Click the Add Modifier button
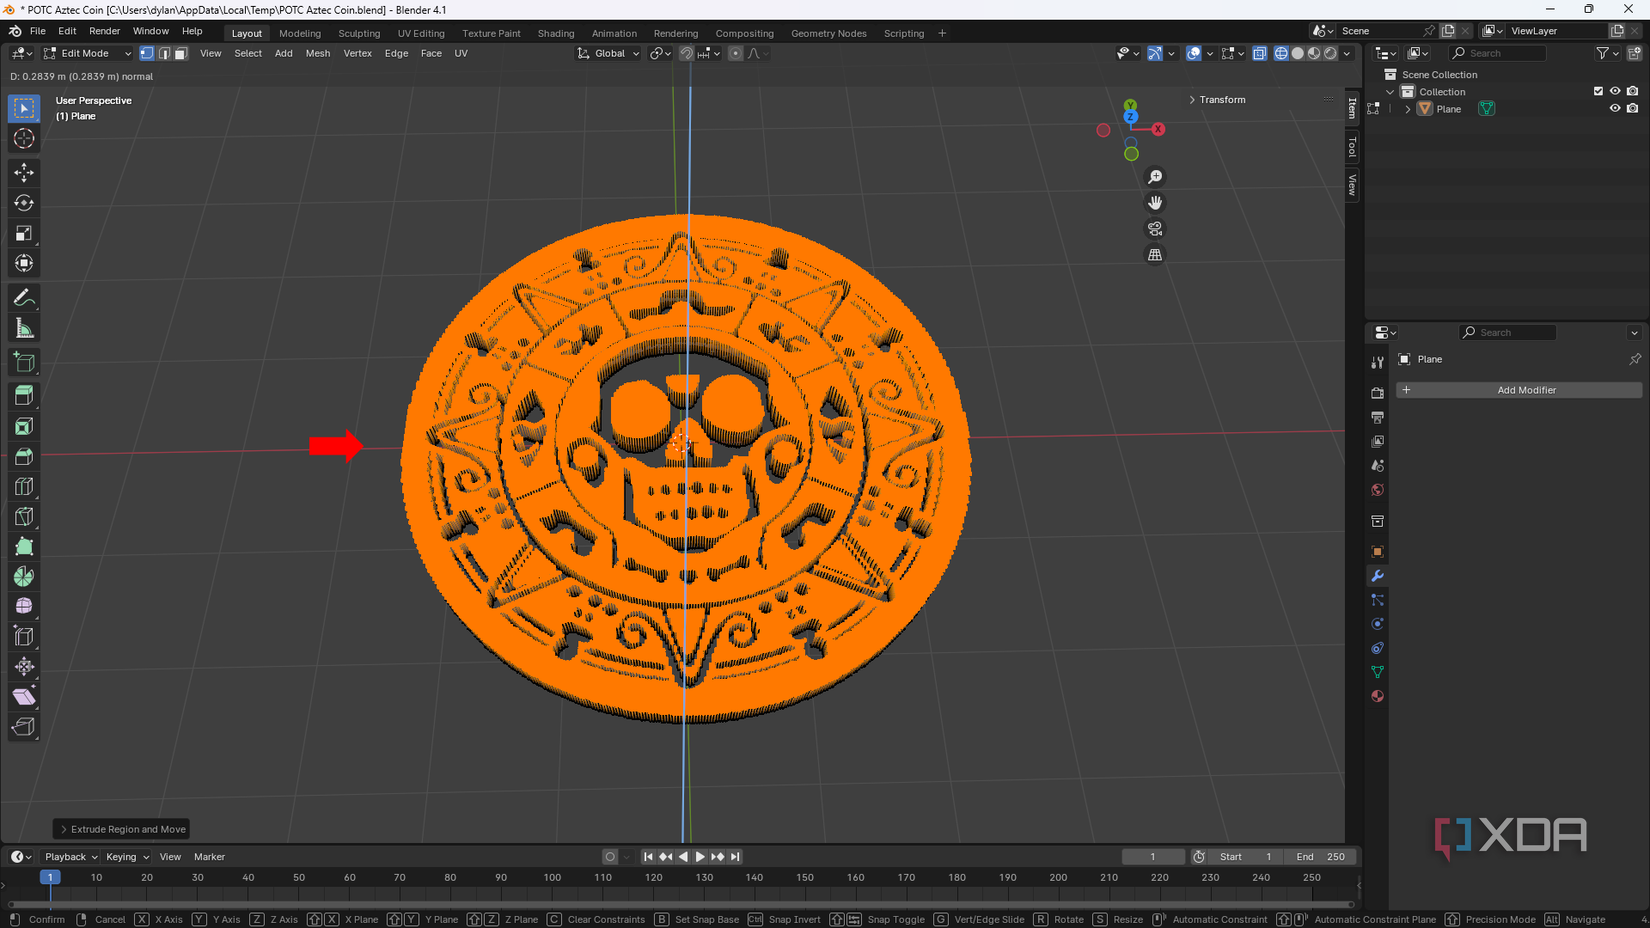The width and height of the screenshot is (1650, 928). (x=1519, y=390)
